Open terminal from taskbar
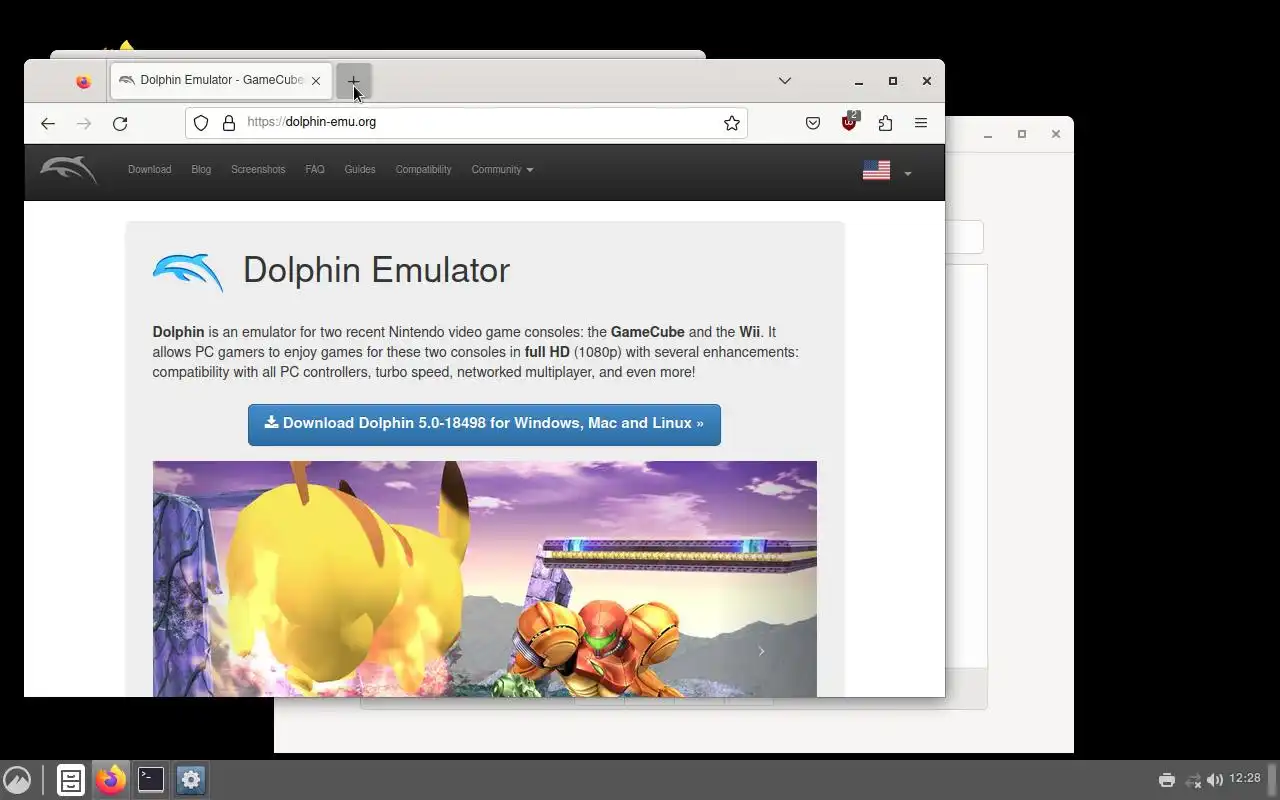Viewport: 1280px width, 800px height. [151, 780]
